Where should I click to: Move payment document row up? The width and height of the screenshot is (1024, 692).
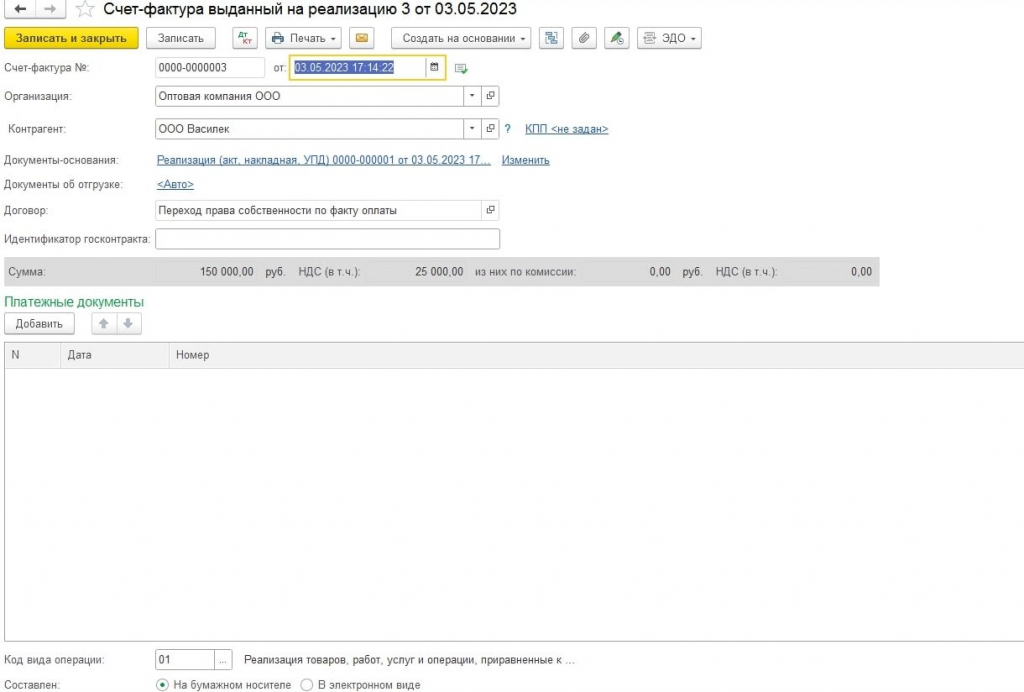point(104,323)
